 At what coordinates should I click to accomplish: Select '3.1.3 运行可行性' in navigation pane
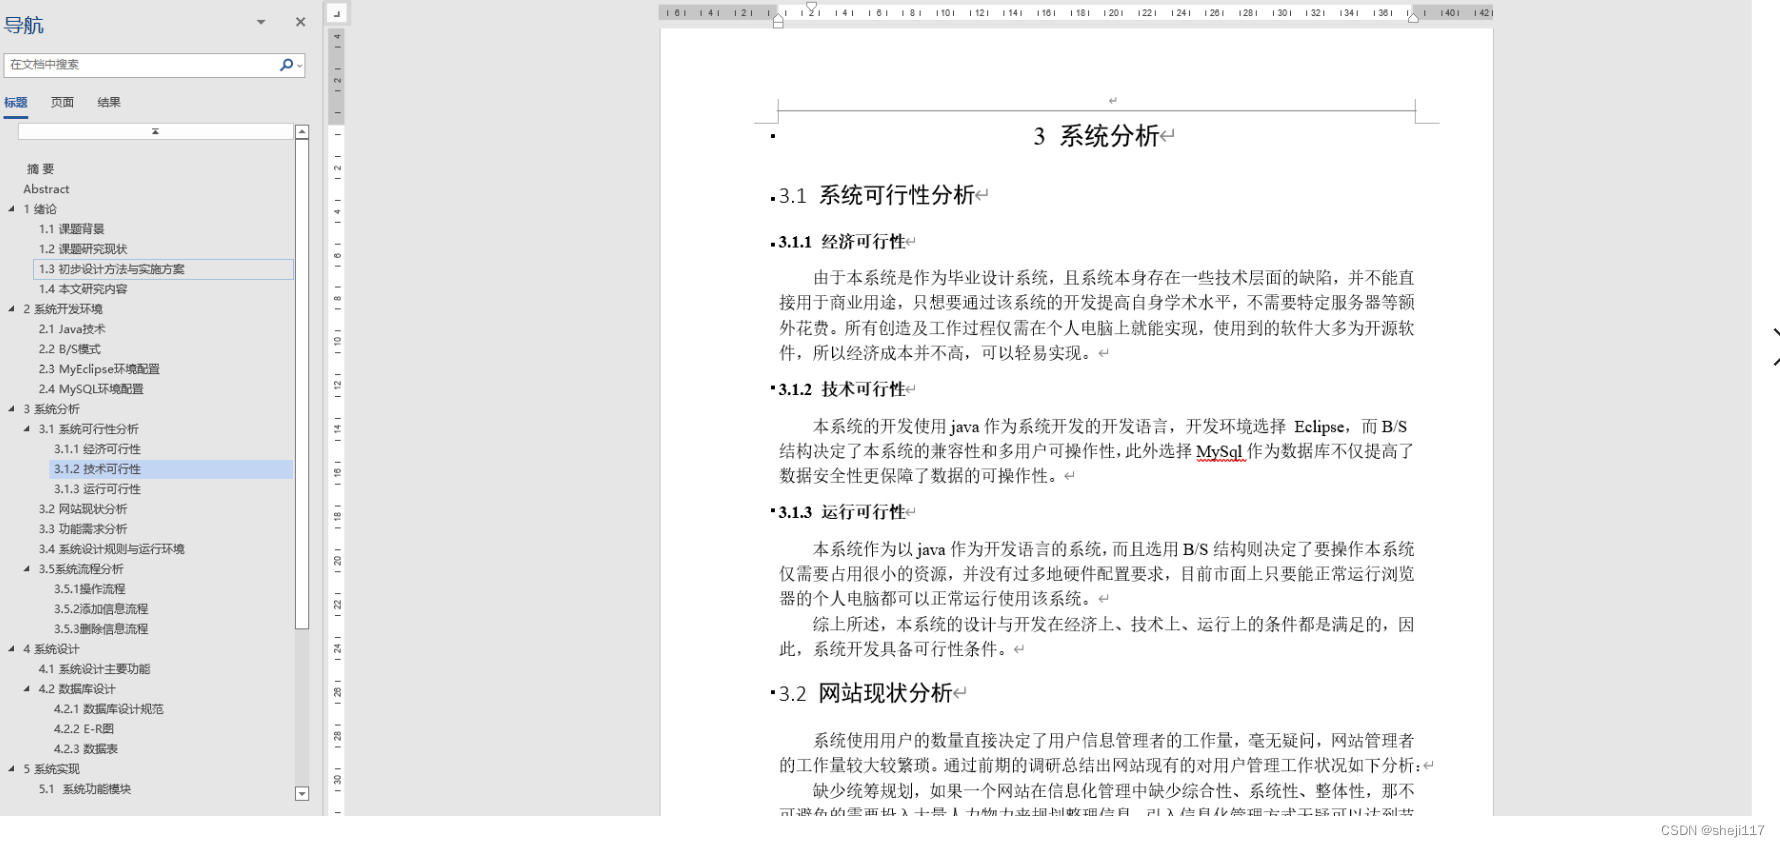97,489
